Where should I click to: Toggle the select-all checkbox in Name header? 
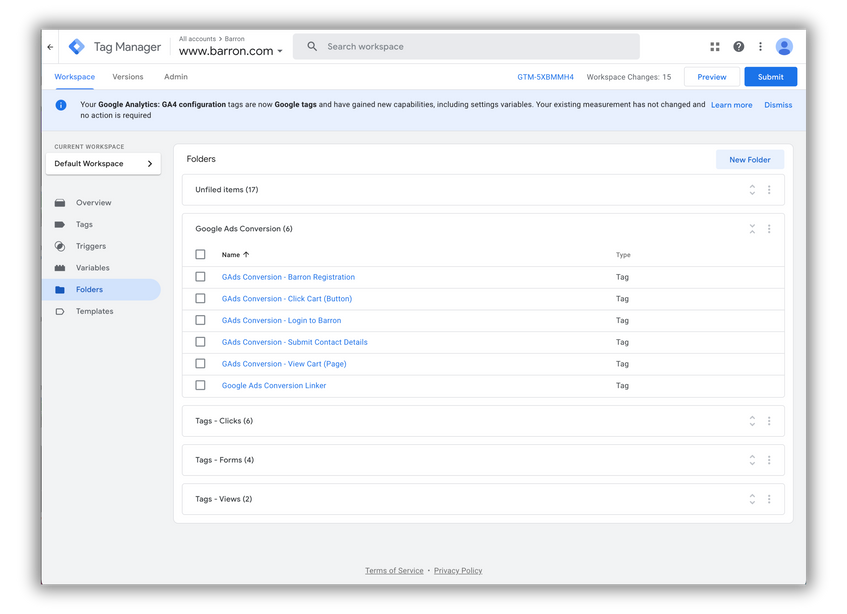coord(200,254)
